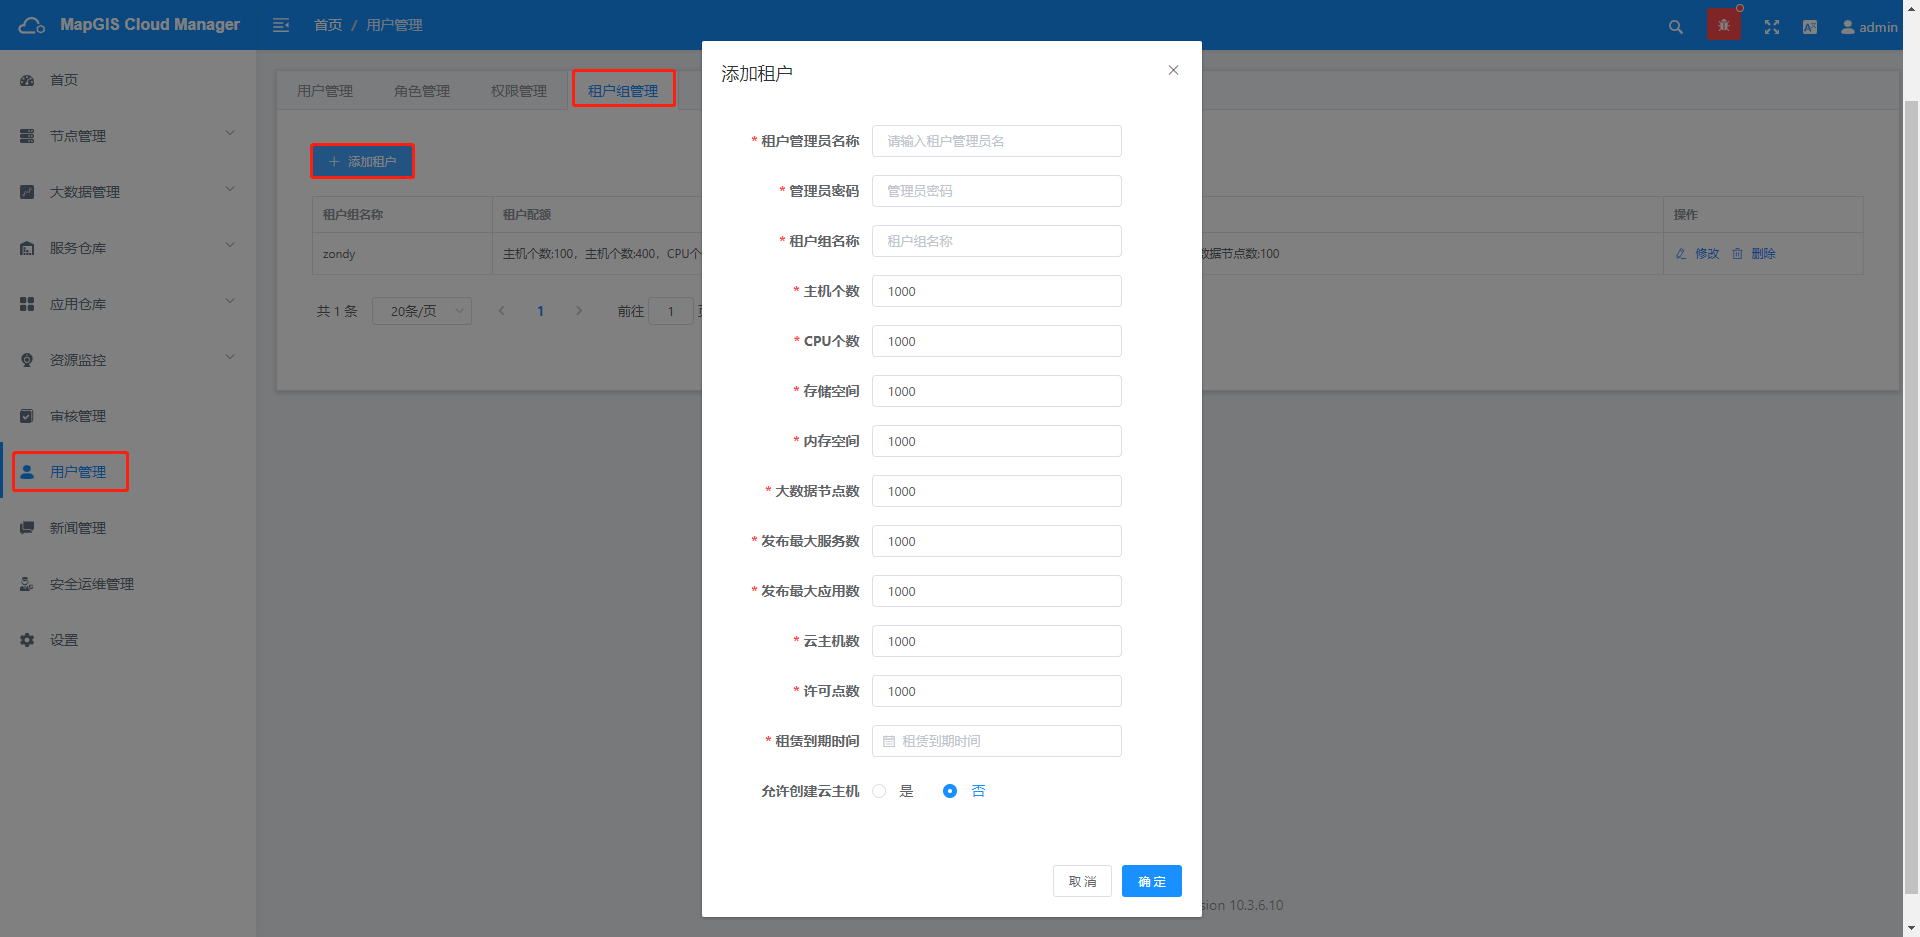
Task: Open the 20条/页 page size dropdown
Action: coord(422,311)
